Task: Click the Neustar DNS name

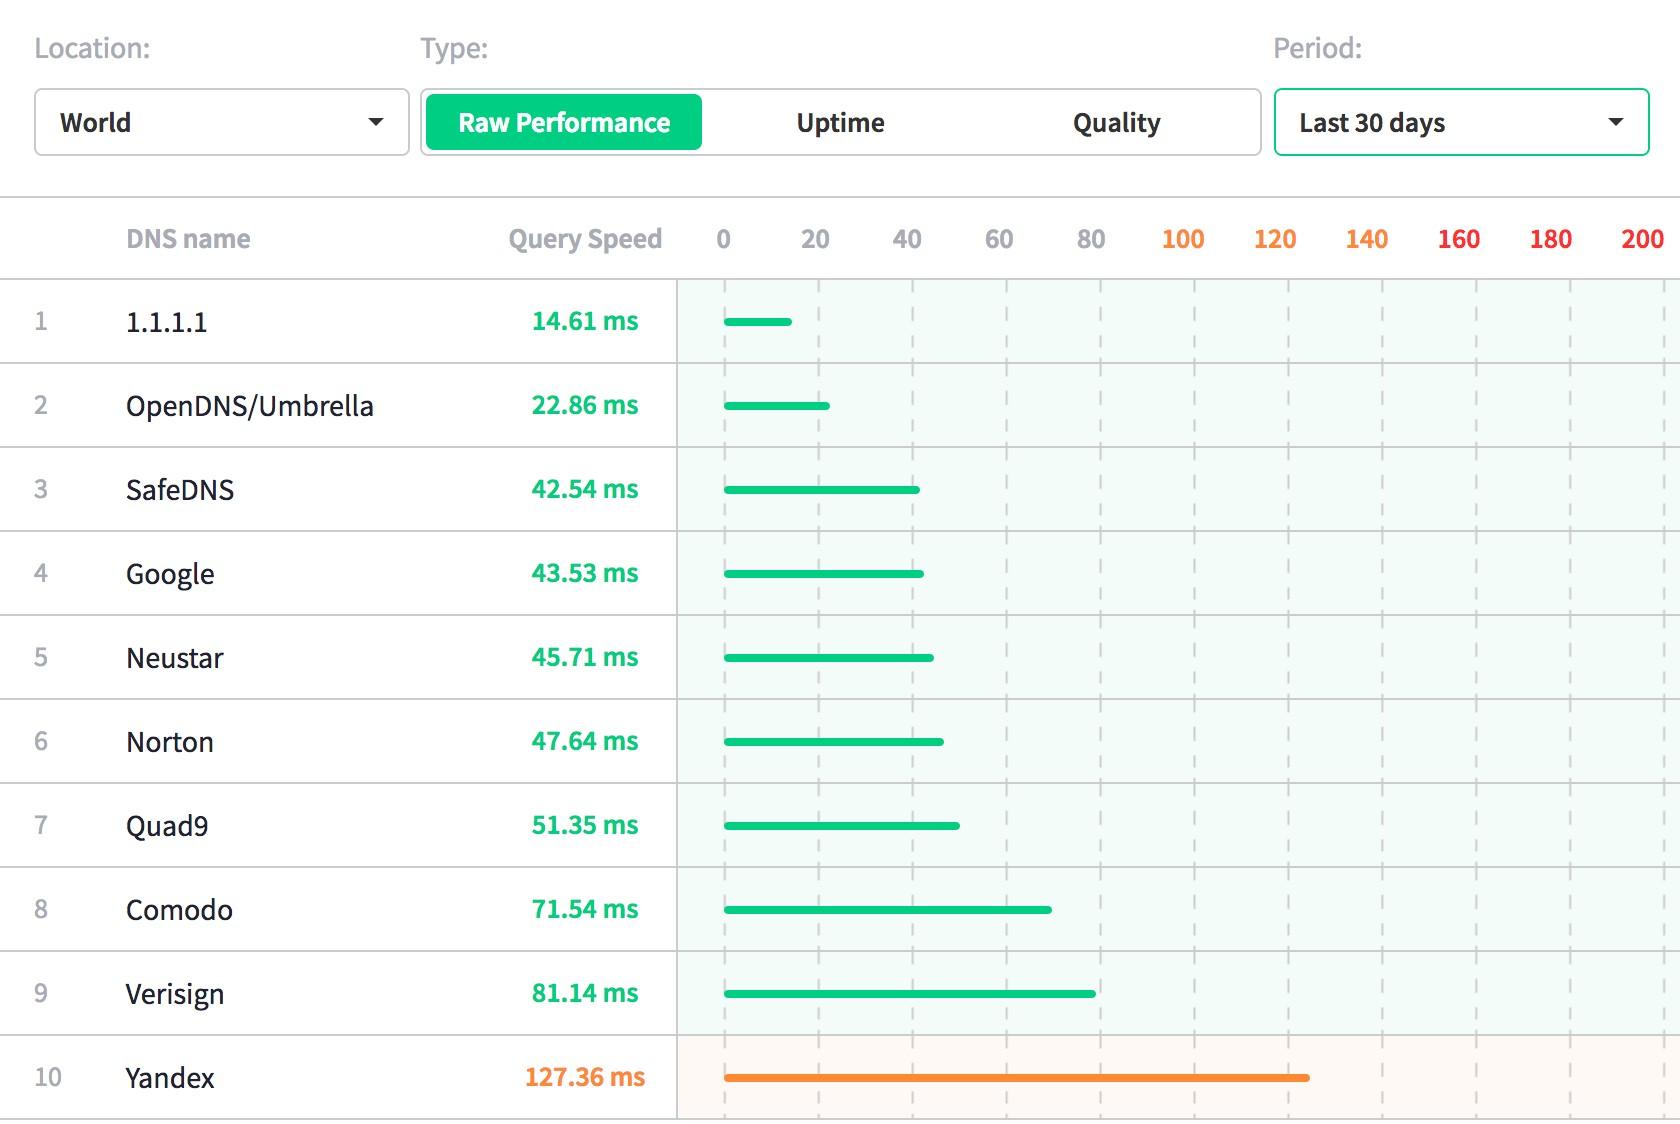Action: tap(175, 658)
